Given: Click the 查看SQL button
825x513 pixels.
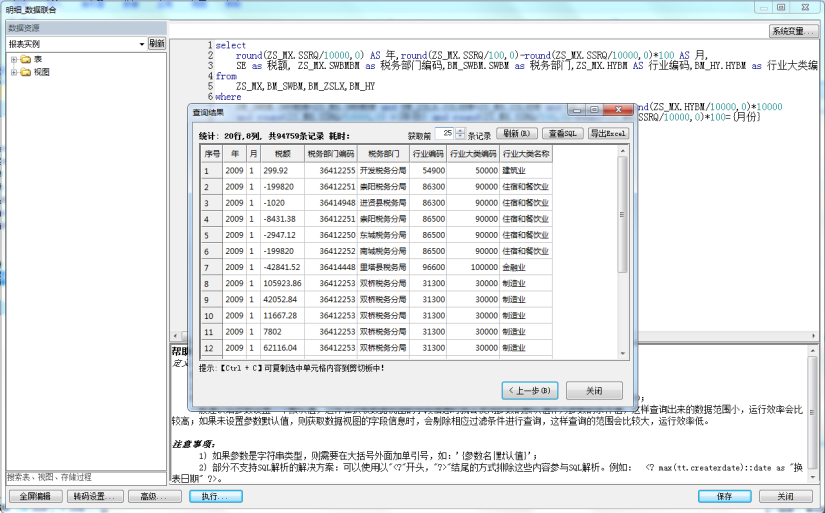Looking at the screenshot, I should coord(564,133).
